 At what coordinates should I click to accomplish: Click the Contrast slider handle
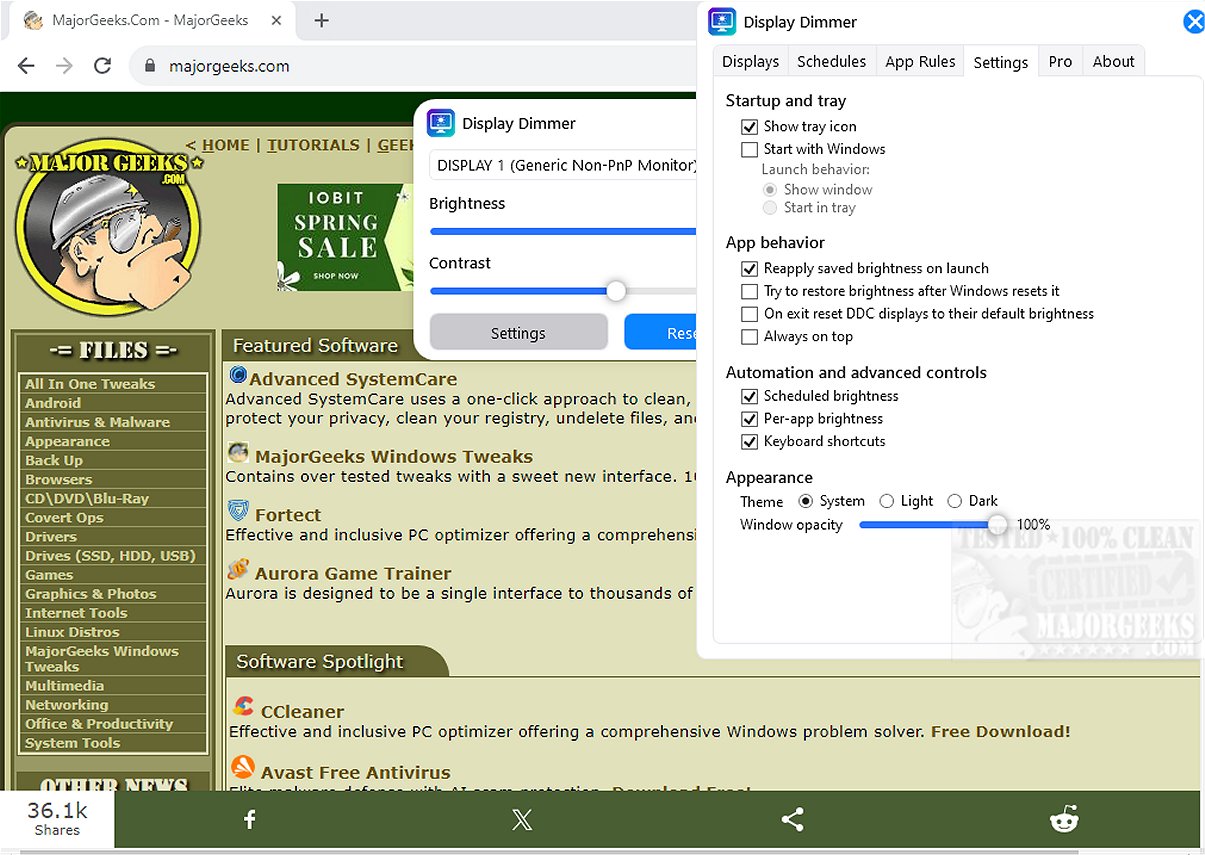coord(616,291)
